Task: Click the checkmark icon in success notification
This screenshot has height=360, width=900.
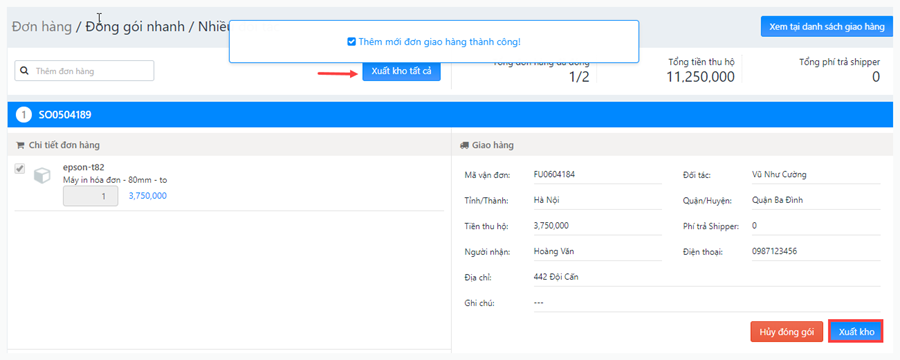Action: click(351, 42)
